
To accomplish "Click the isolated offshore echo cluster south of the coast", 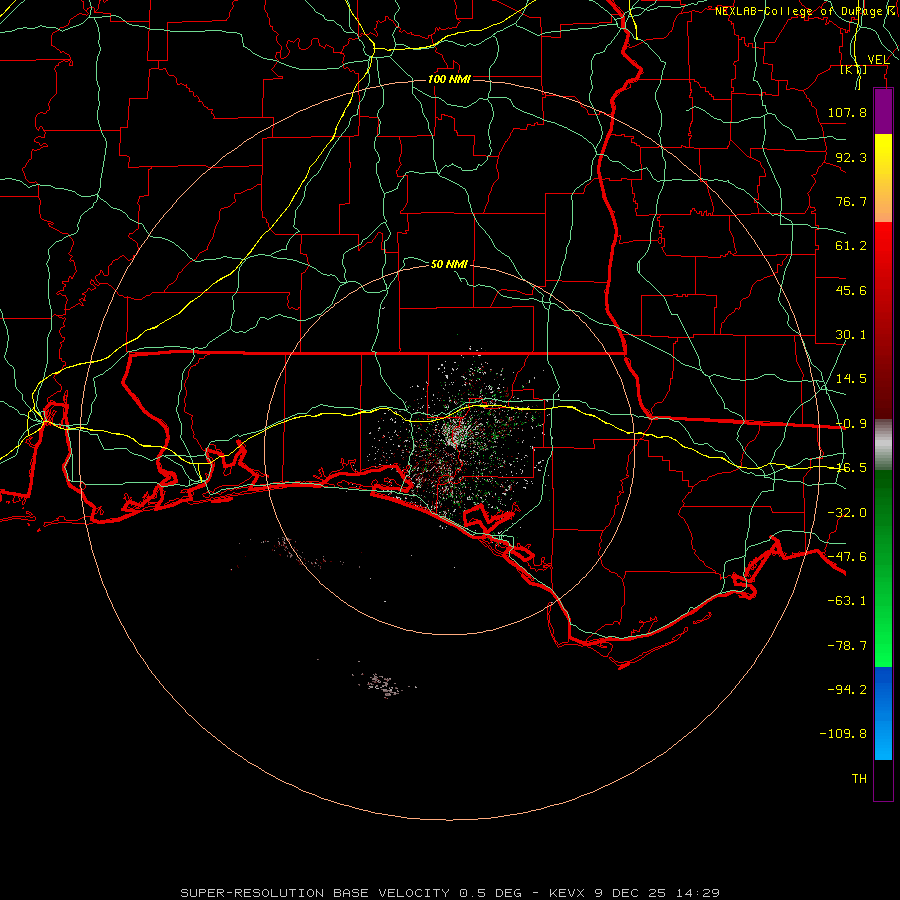I will [x=383, y=685].
